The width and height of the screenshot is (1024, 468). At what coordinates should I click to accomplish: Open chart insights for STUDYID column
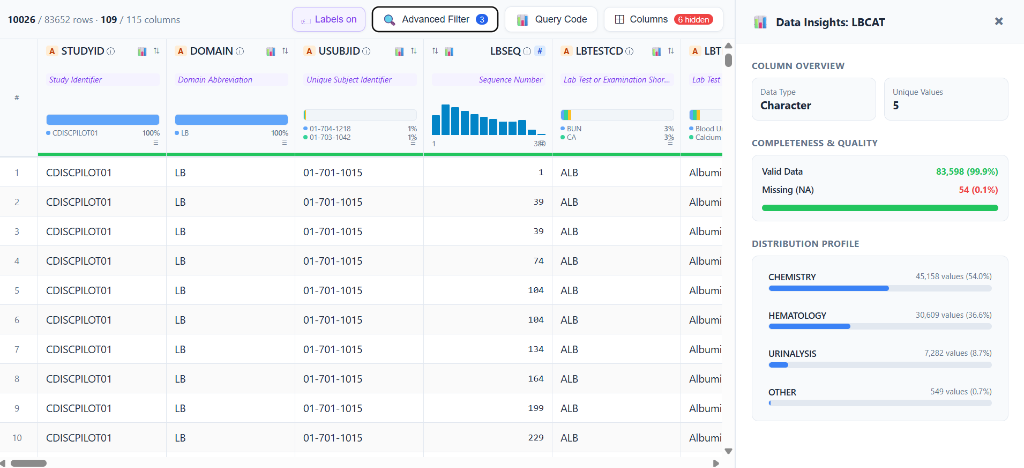(x=142, y=51)
